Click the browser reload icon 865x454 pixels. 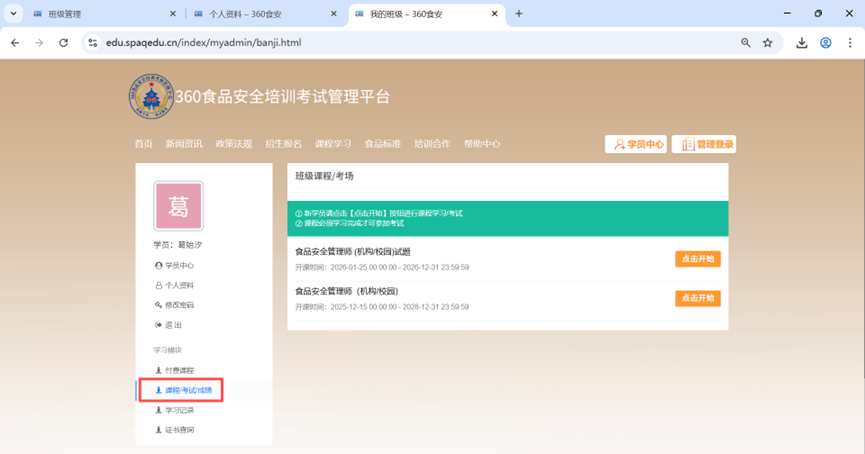point(64,43)
